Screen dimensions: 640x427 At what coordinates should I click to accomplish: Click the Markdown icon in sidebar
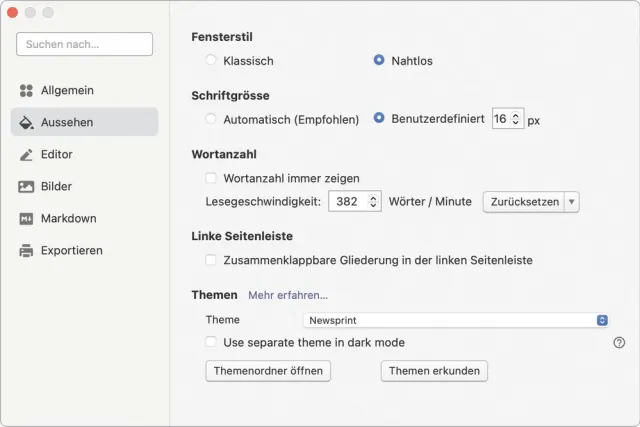[x=27, y=218]
